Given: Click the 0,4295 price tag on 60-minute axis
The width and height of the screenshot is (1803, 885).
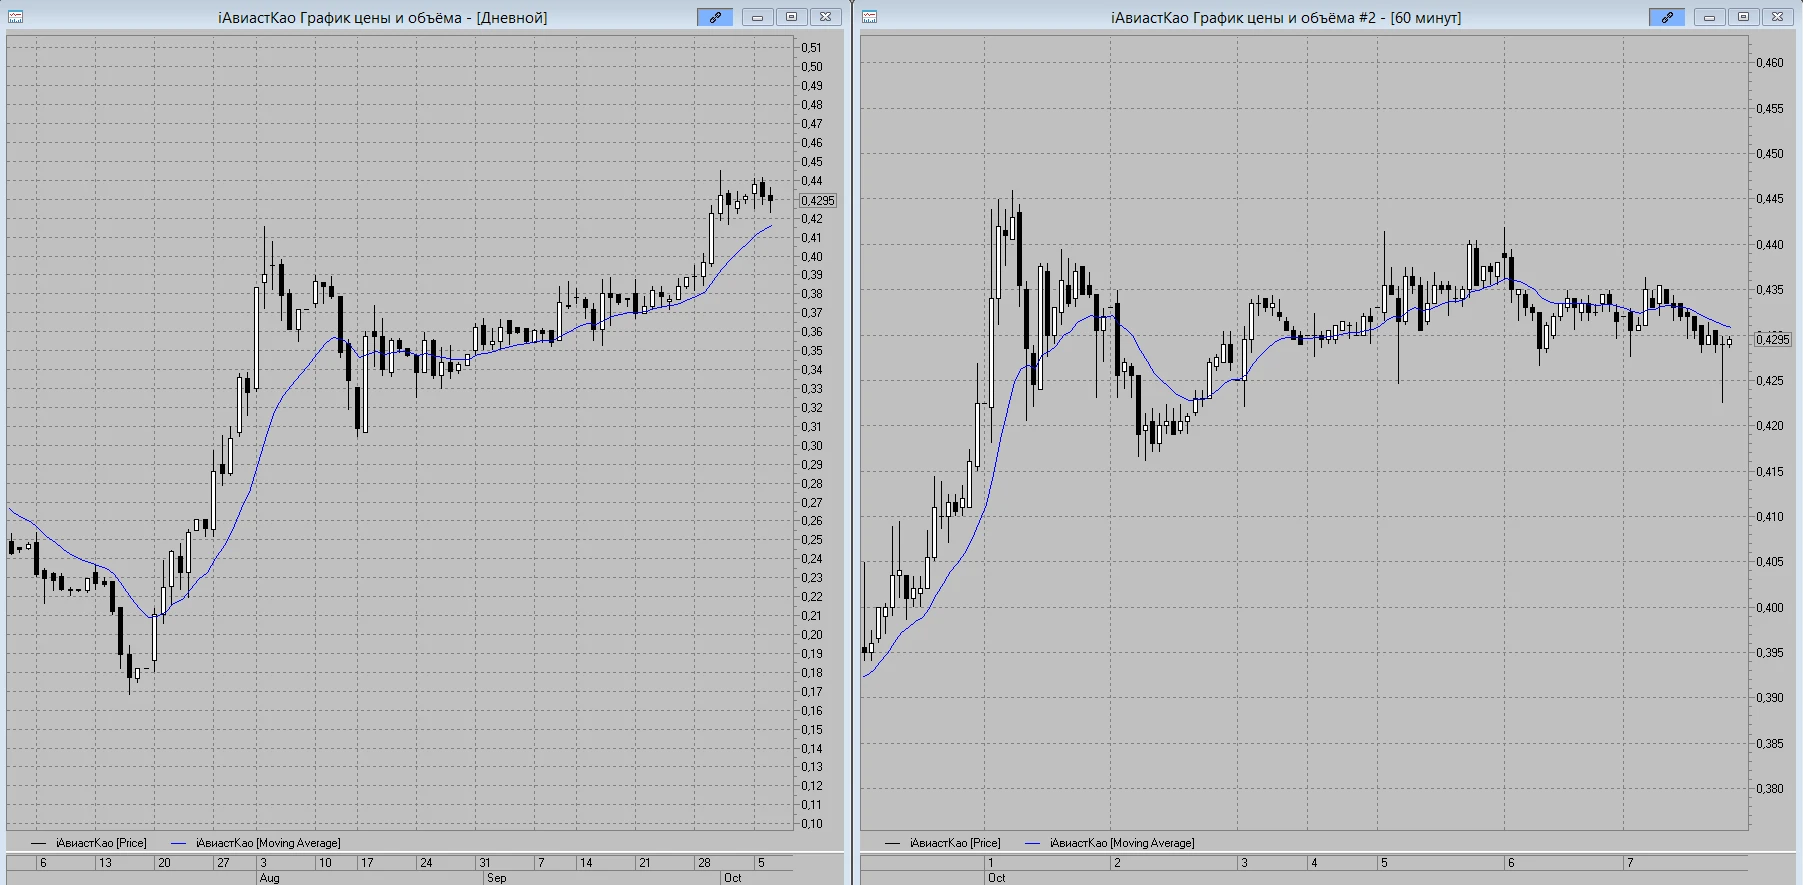Looking at the screenshot, I should click(x=1773, y=339).
